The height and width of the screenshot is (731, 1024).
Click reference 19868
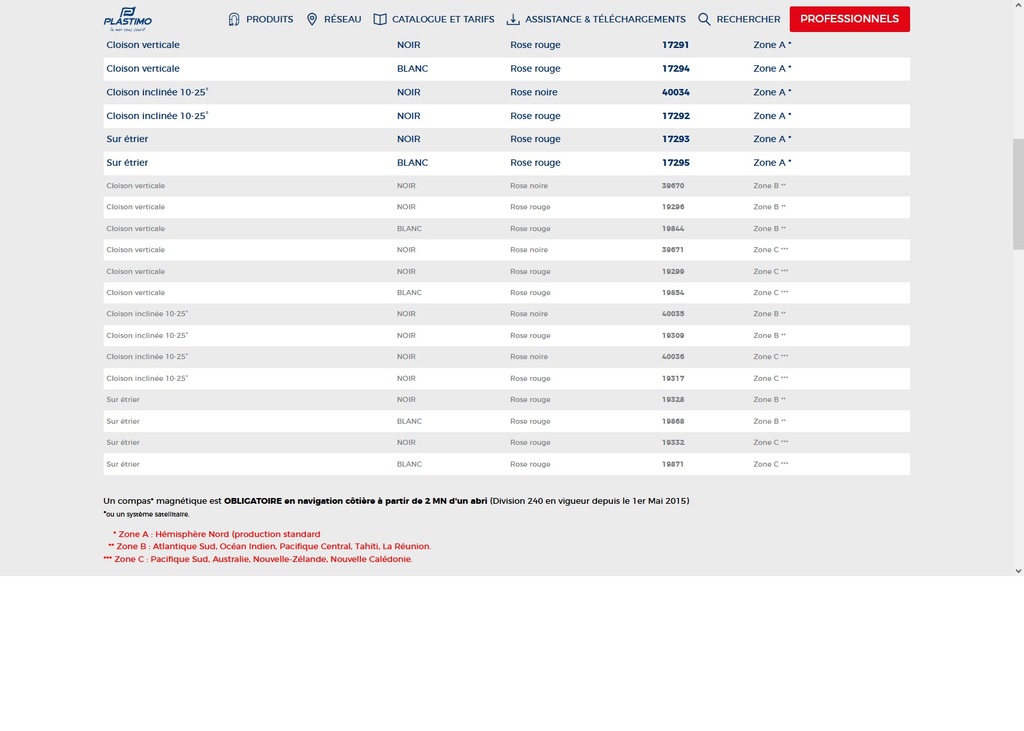click(x=673, y=421)
